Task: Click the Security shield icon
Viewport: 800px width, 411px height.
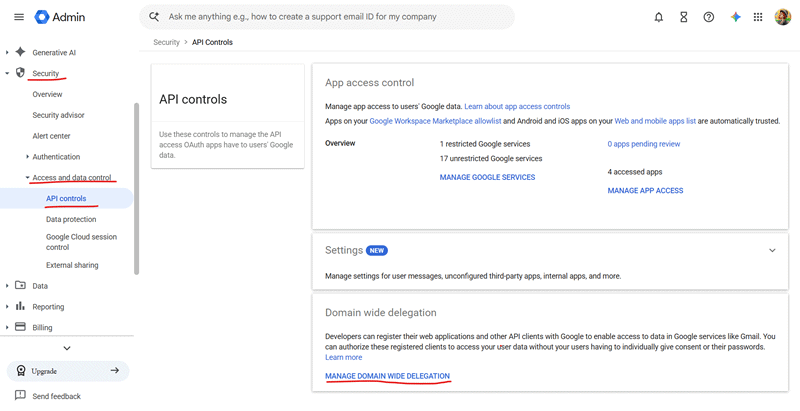Action: coord(20,72)
